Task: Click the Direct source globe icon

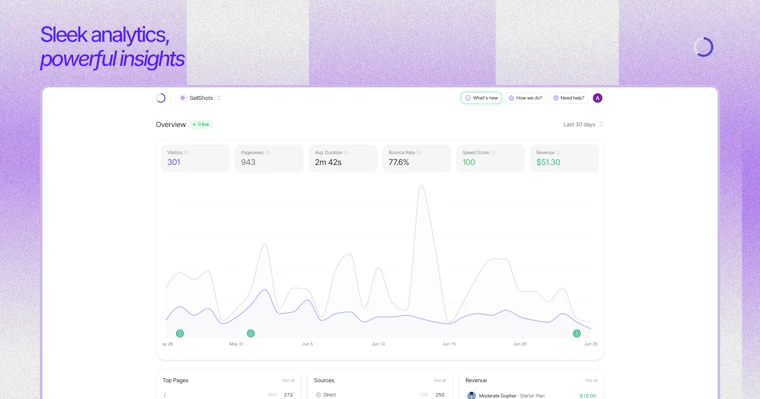Action: coord(318,395)
